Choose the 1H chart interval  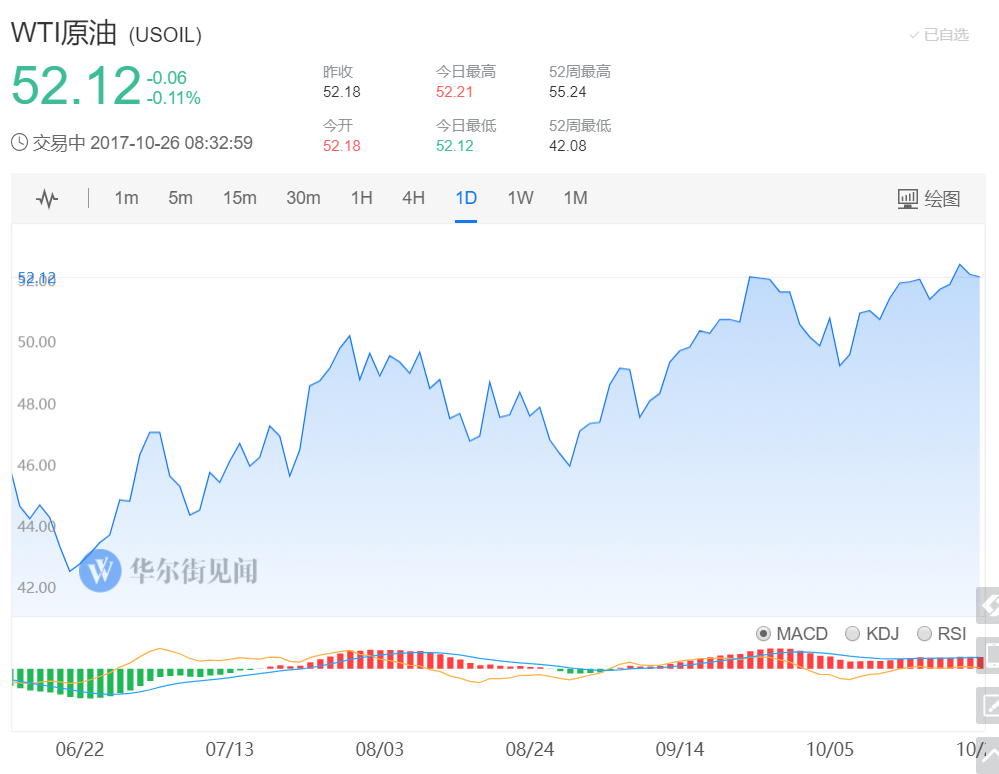point(362,198)
